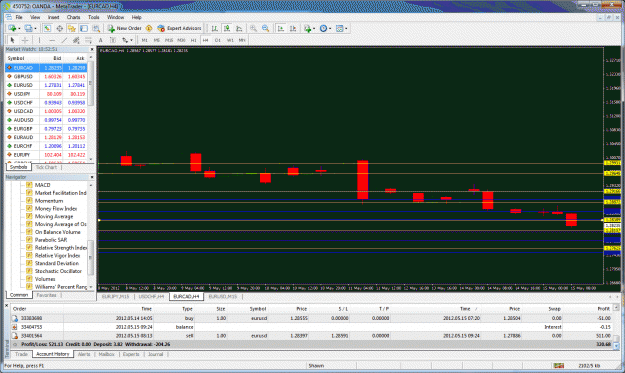Select the Vertical Line tool
The height and width of the screenshot is (373, 625).
click(x=39, y=40)
